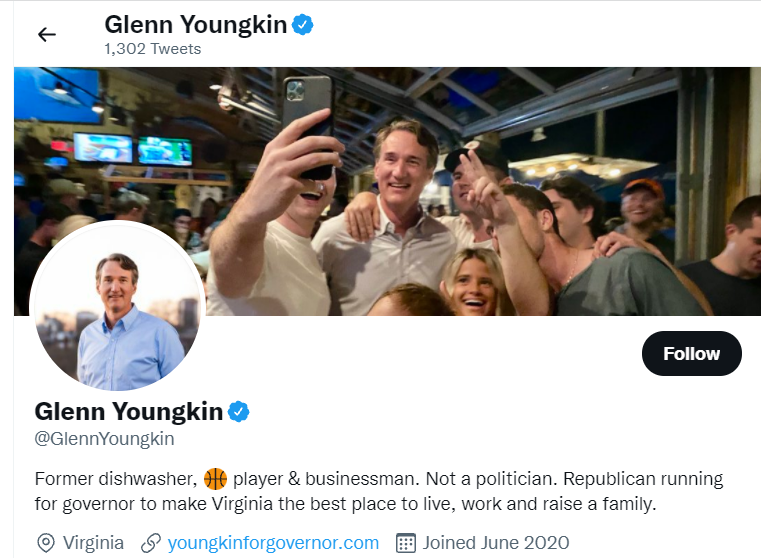
Task: Click the back arrow icon
Action: coord(47,34)
